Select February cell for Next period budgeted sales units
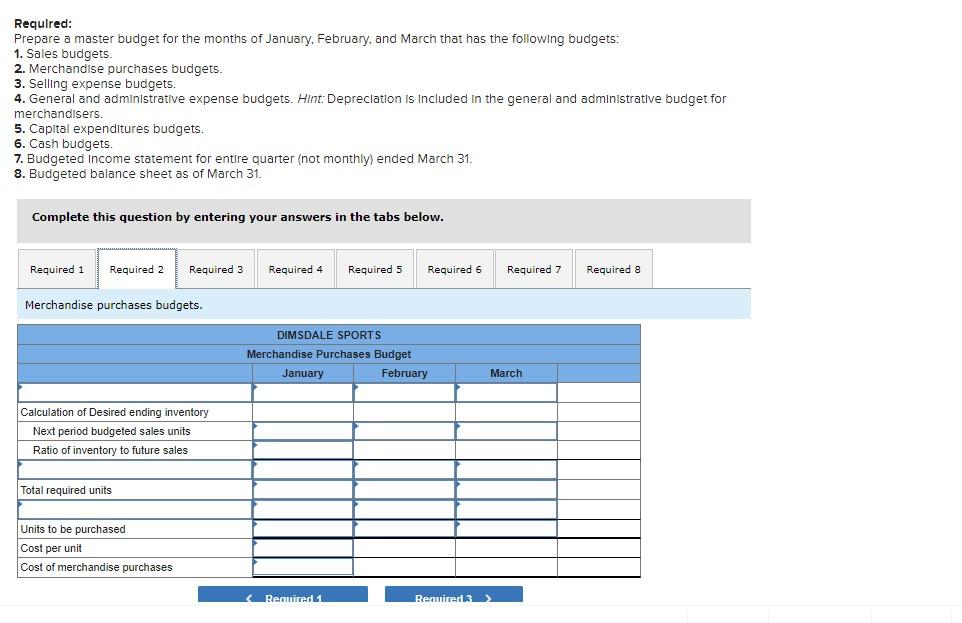This screenshot has width=962, height=623. 404,431
